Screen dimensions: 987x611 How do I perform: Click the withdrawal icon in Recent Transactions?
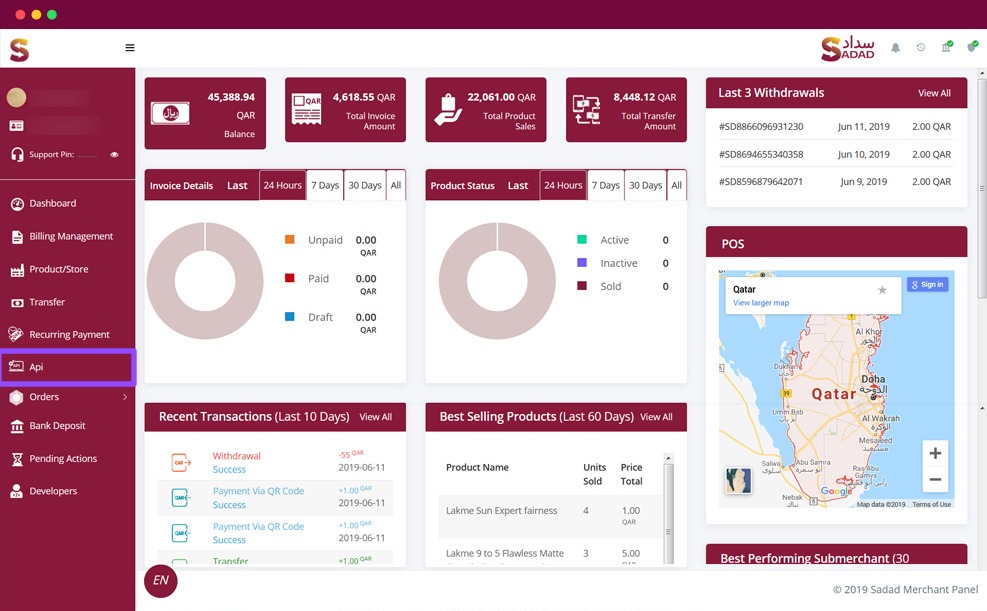coord(182,463)
